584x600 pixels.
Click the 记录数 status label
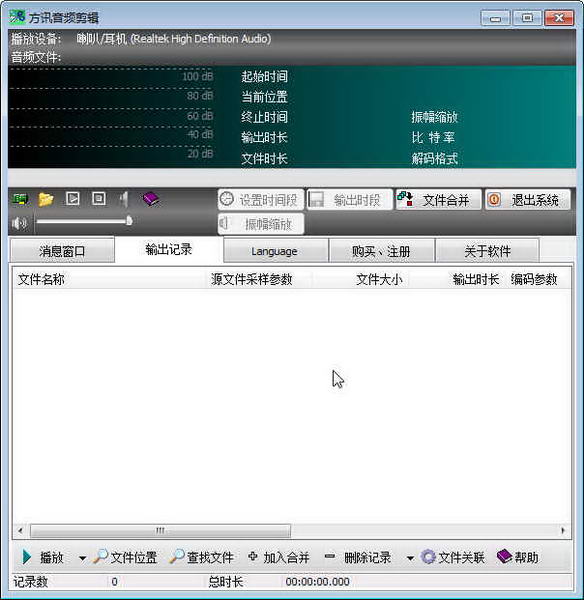(x=31, y=582)
